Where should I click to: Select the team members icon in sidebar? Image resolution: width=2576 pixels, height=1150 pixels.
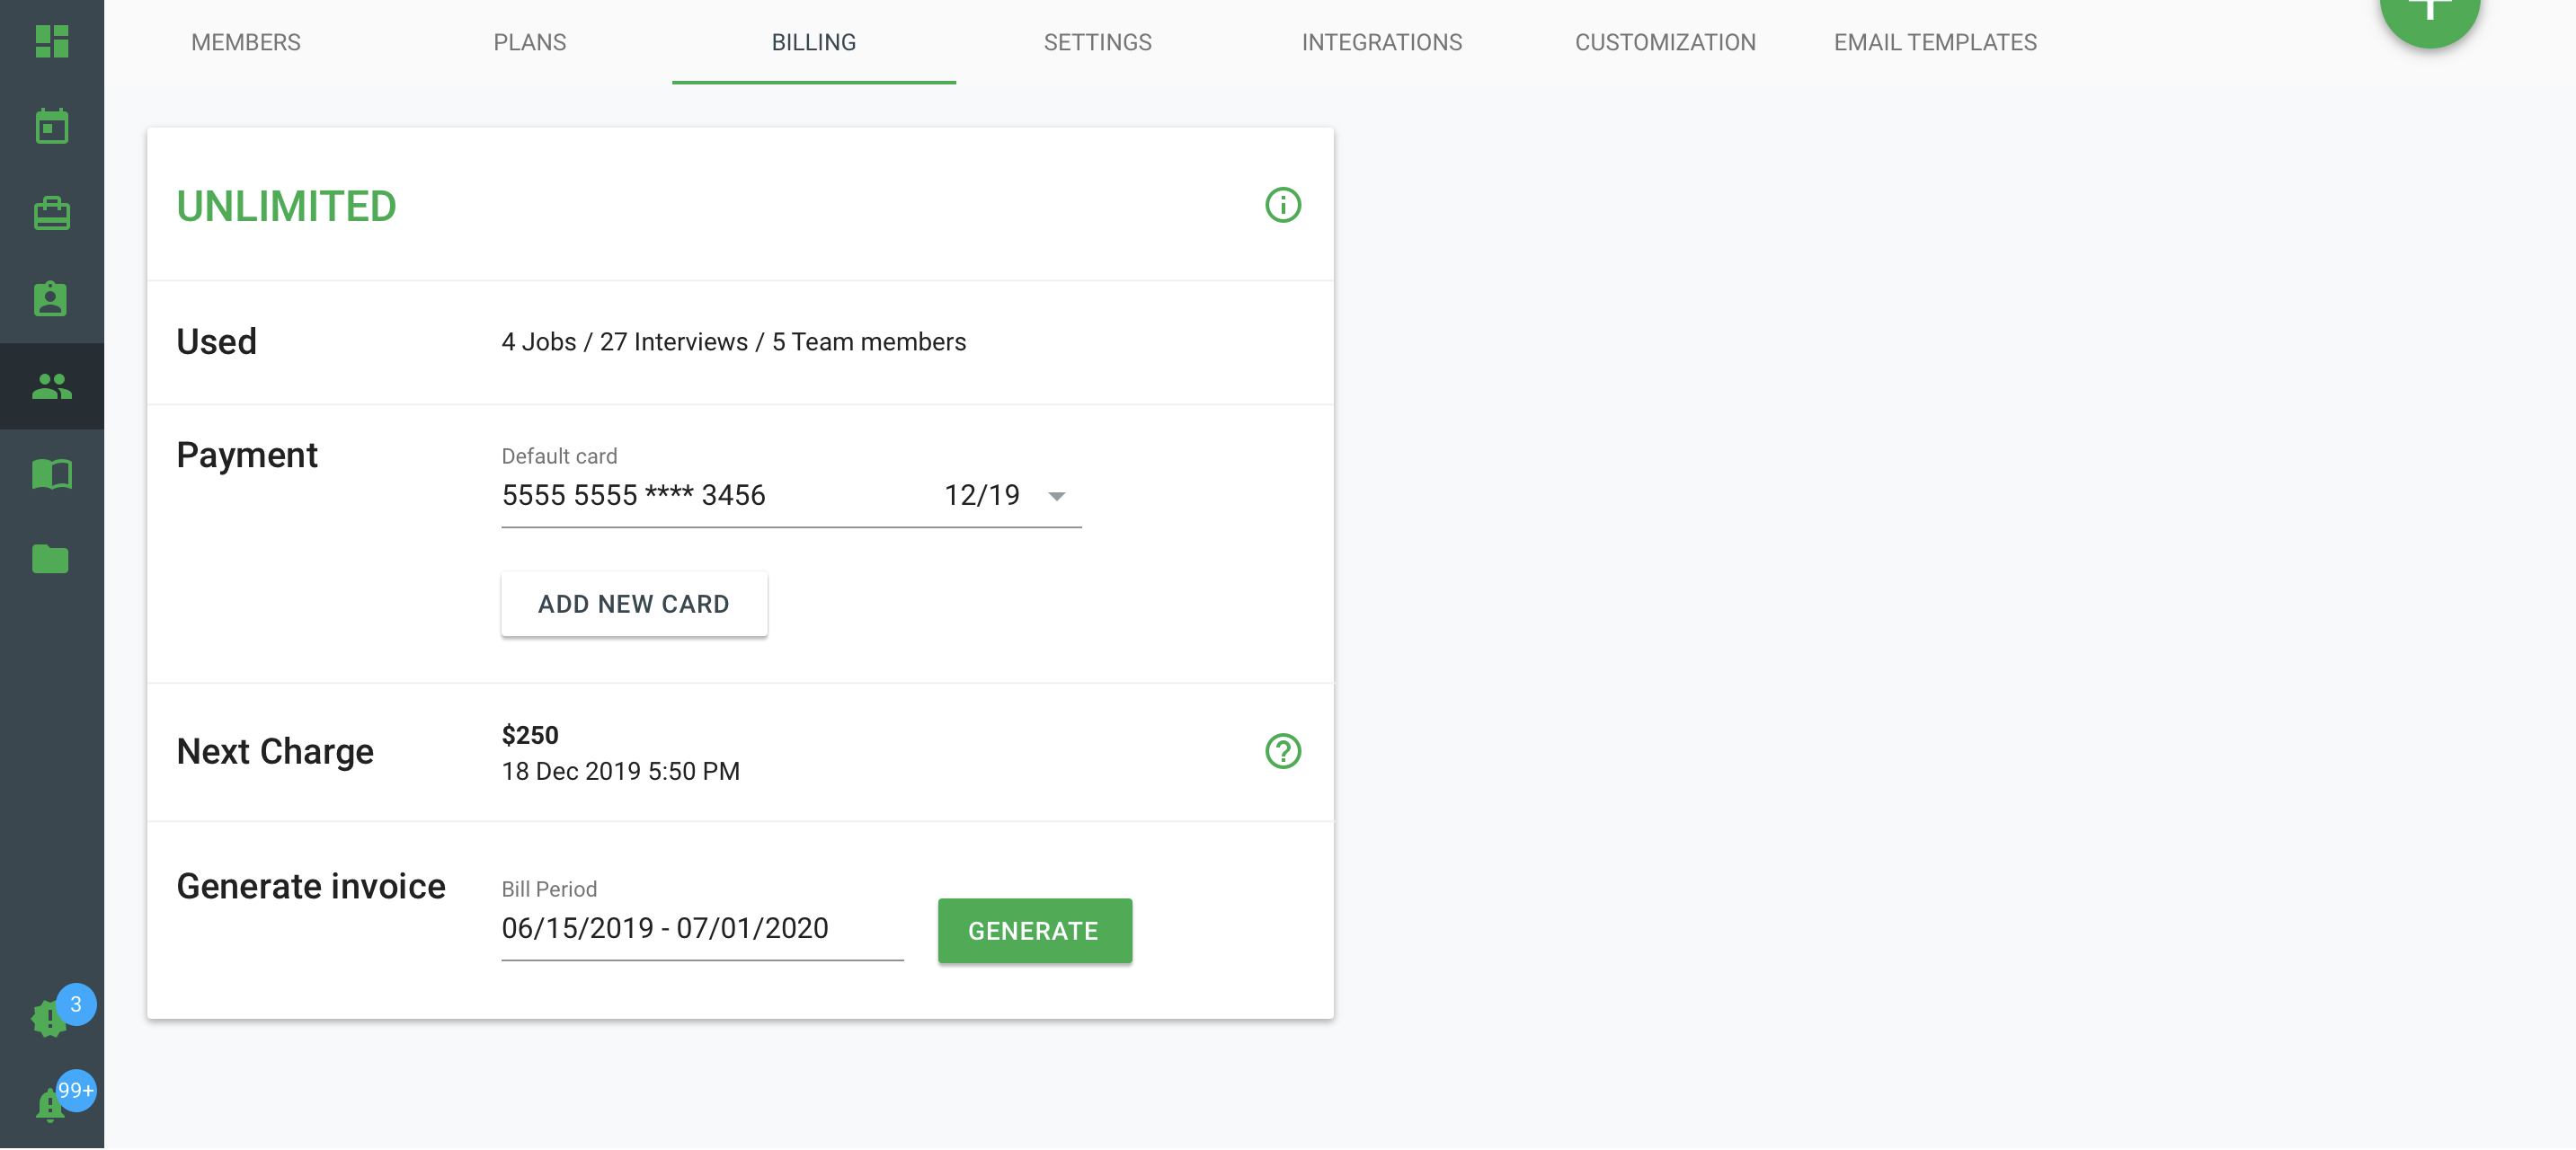[51, 386]
